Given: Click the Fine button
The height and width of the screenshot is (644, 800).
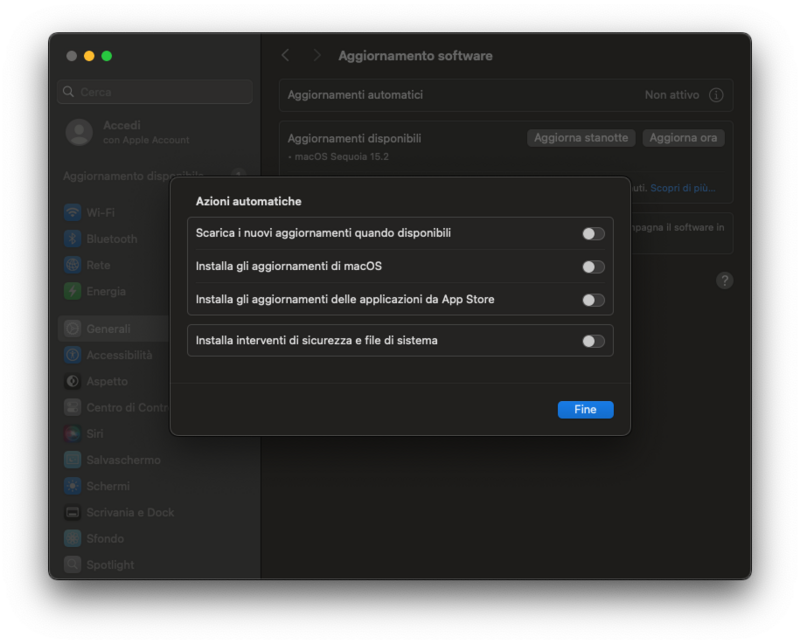Looking at the screenshot, I should tap(585, 409).
